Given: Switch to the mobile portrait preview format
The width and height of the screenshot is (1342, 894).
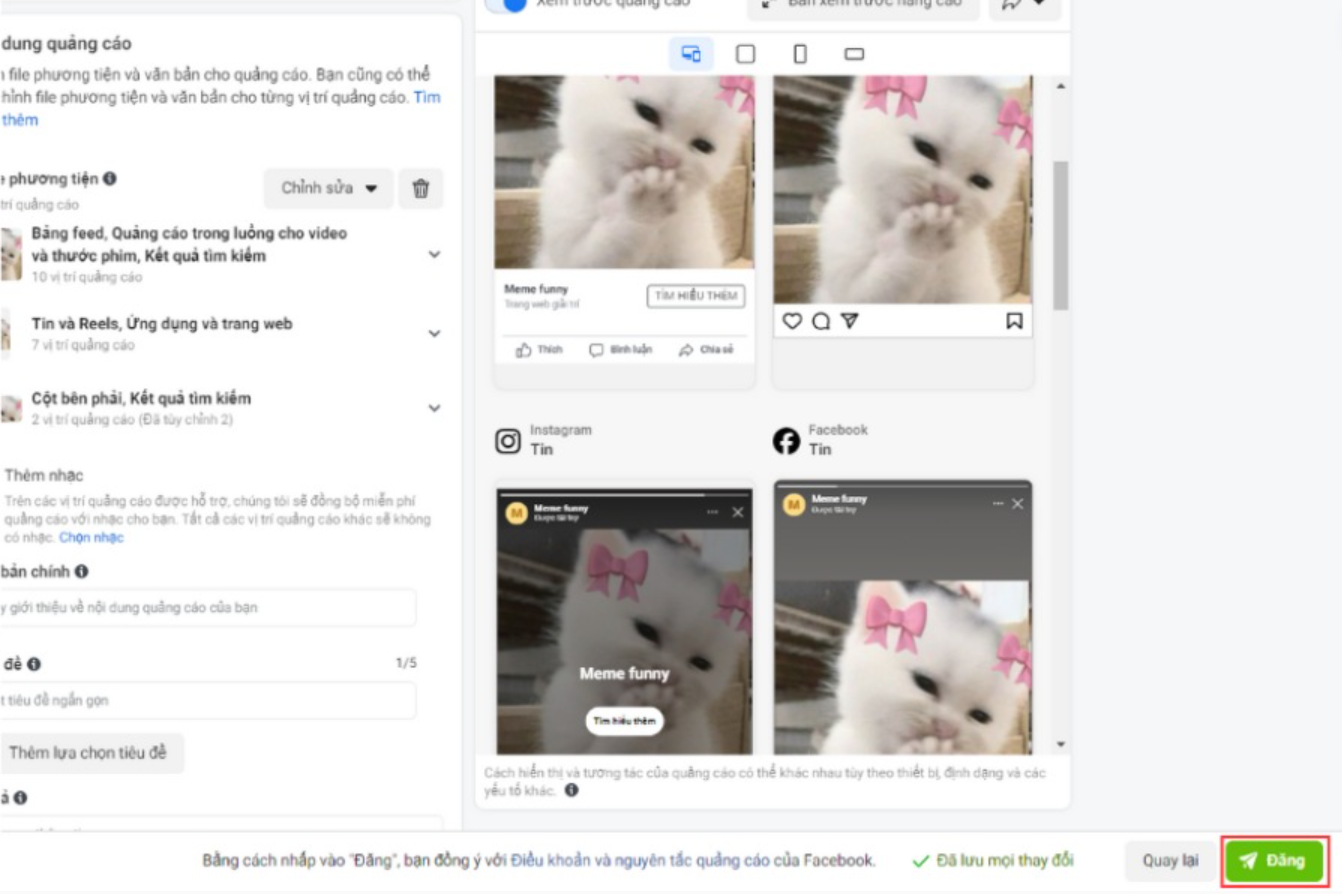Looking at the screenshot, I should (800, 54).
